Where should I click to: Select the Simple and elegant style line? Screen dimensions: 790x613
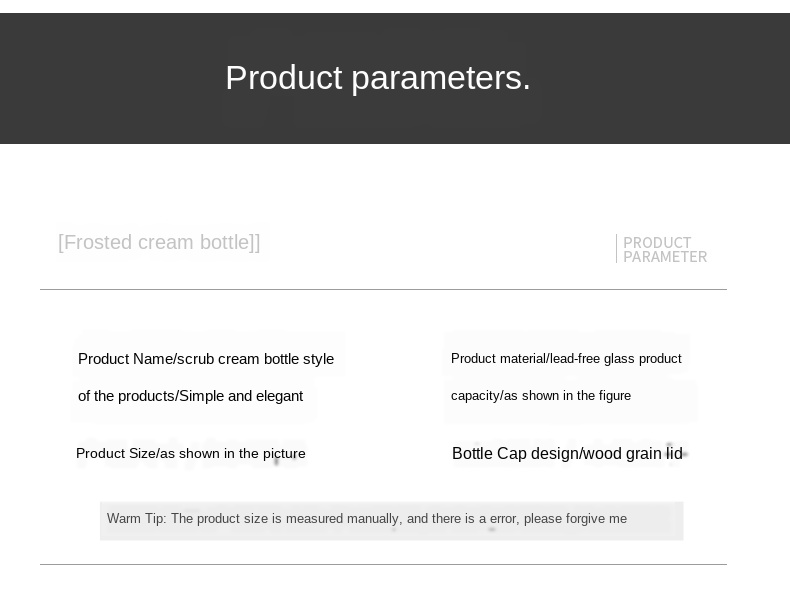point(190,396)
